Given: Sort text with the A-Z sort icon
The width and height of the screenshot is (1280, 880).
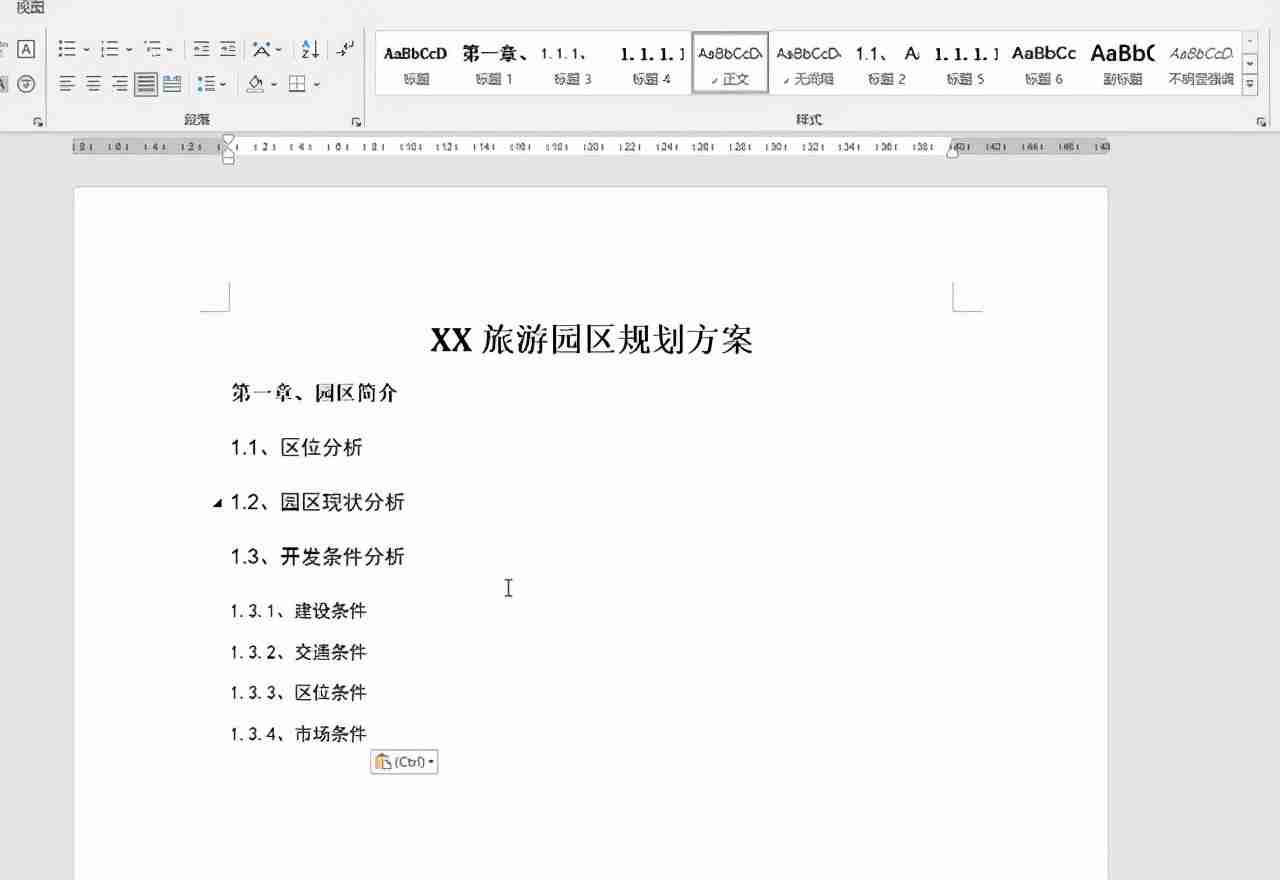Looking at the screenshot, I should tap(309, 48).
